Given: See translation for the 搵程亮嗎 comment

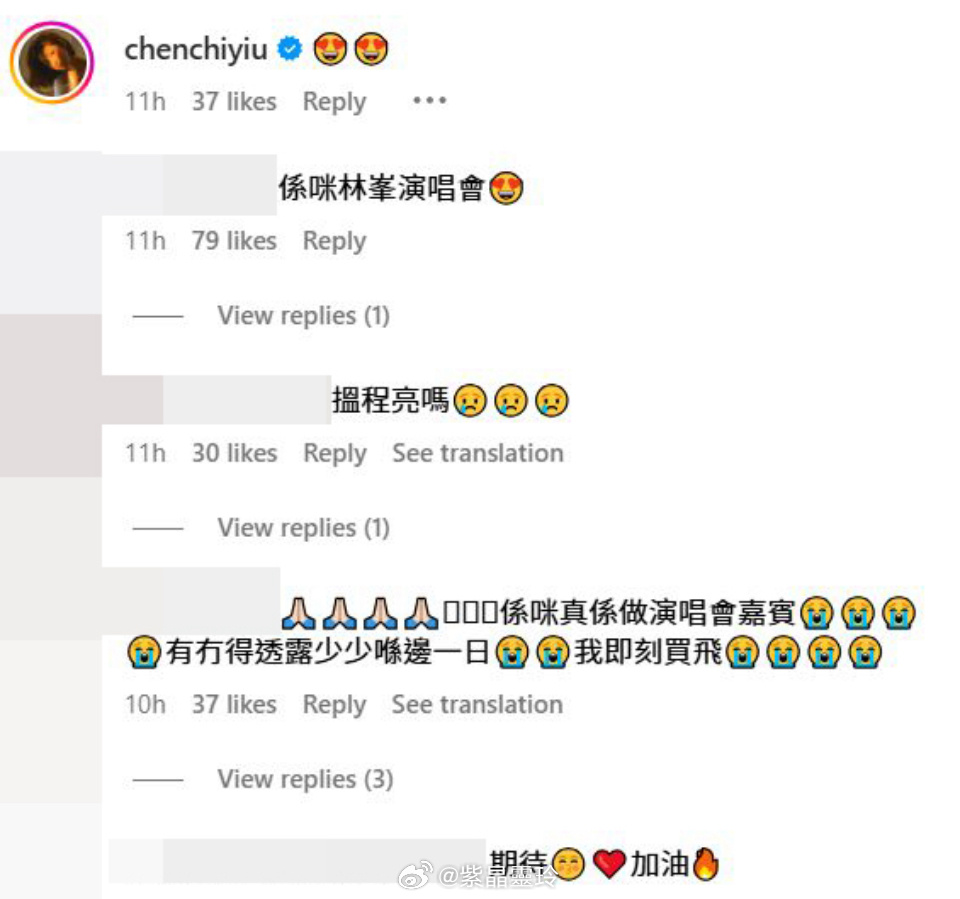Looking at the screenshot, I should pos(478,453).
